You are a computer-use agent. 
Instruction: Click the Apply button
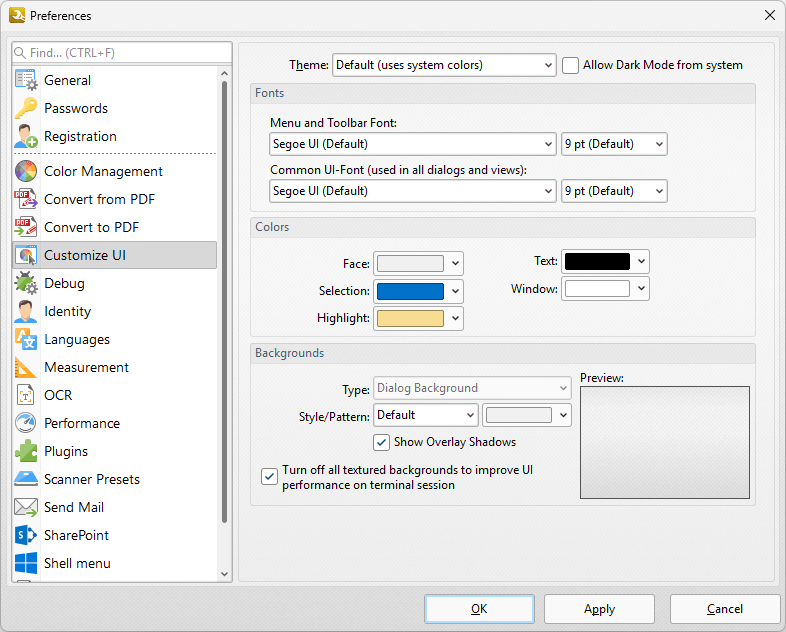(599, 609)
